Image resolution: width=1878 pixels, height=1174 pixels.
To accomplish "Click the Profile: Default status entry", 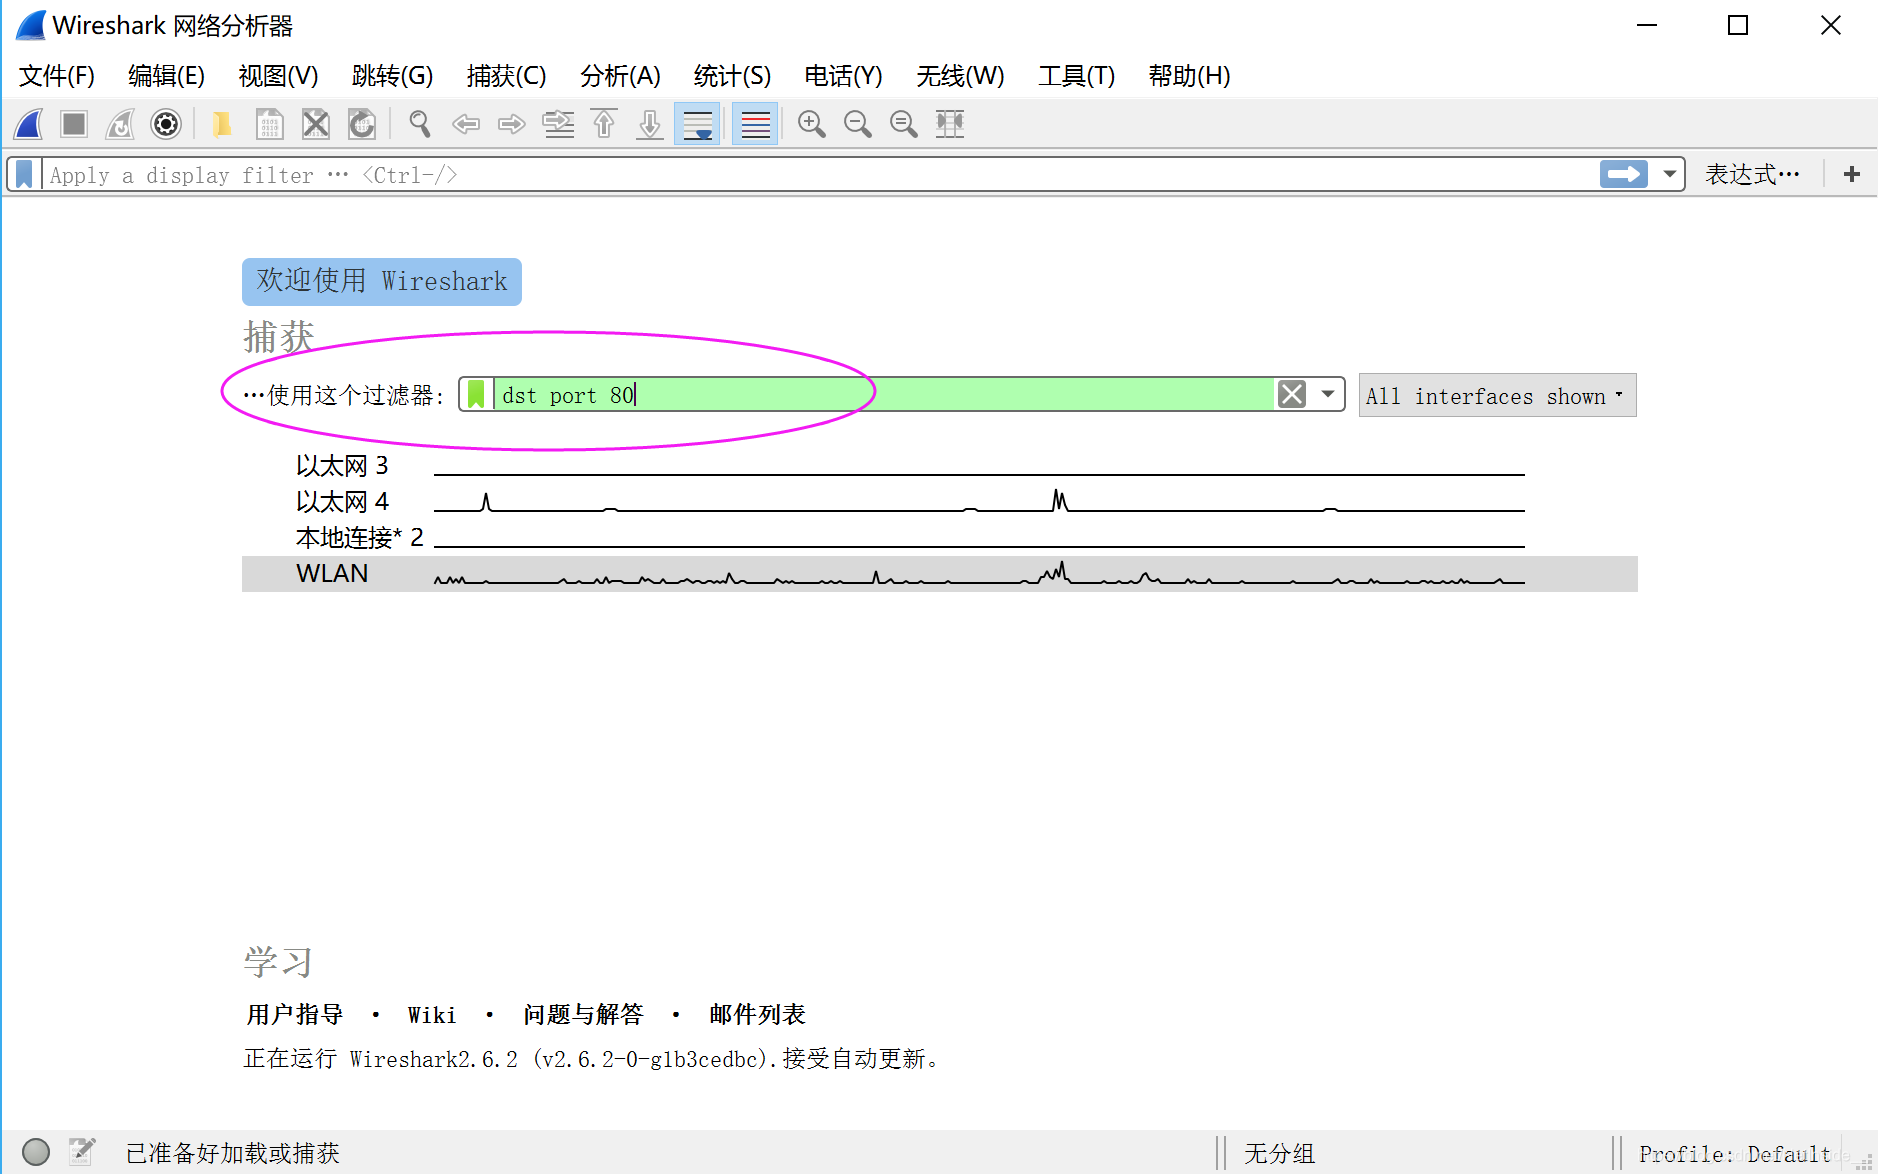I will [x=1735, y=1154].
